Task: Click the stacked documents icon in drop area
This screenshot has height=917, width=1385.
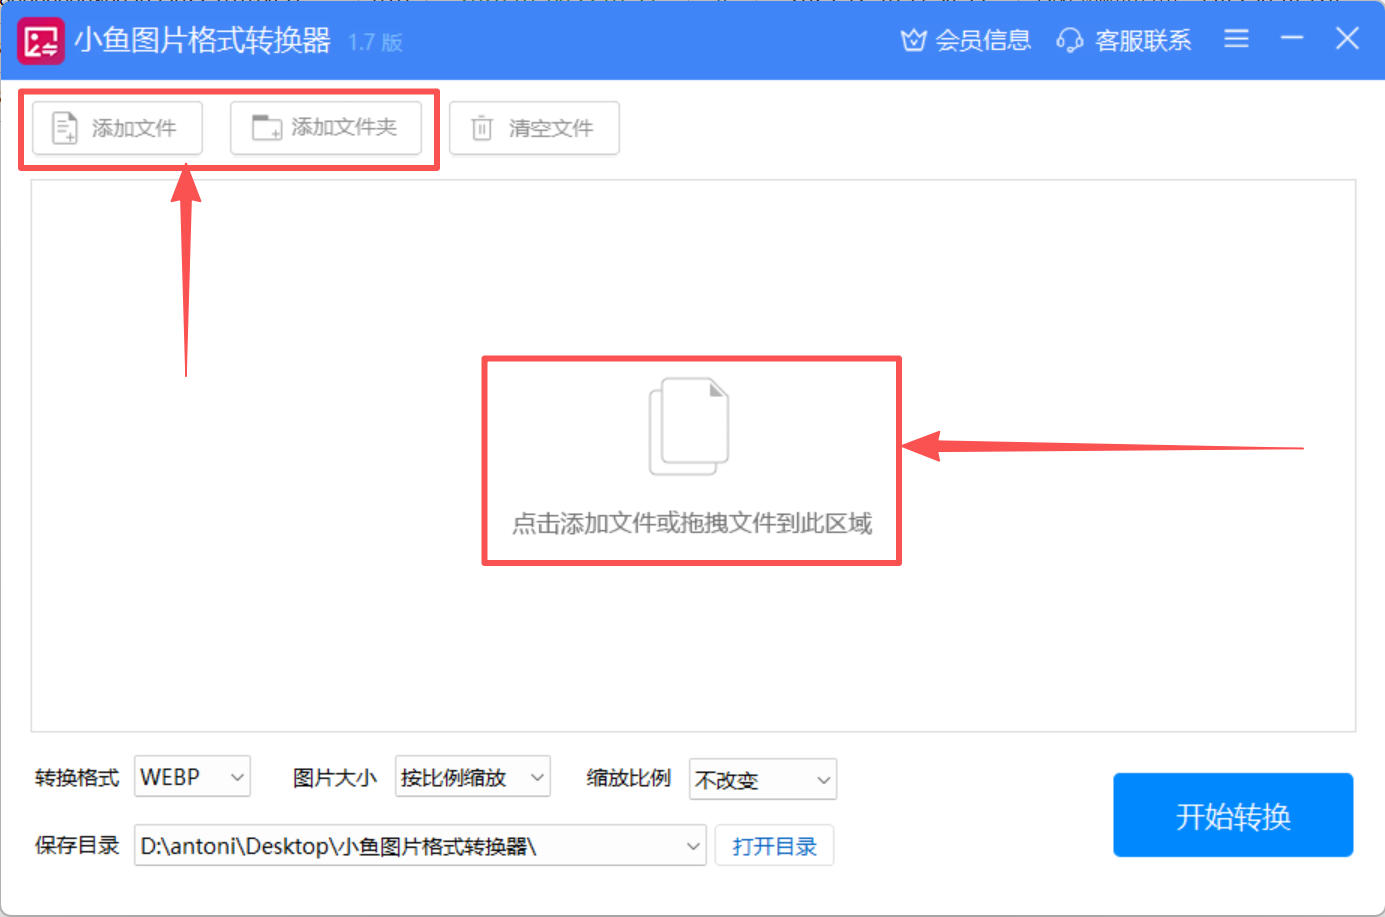Action: [x=690, y=426]
